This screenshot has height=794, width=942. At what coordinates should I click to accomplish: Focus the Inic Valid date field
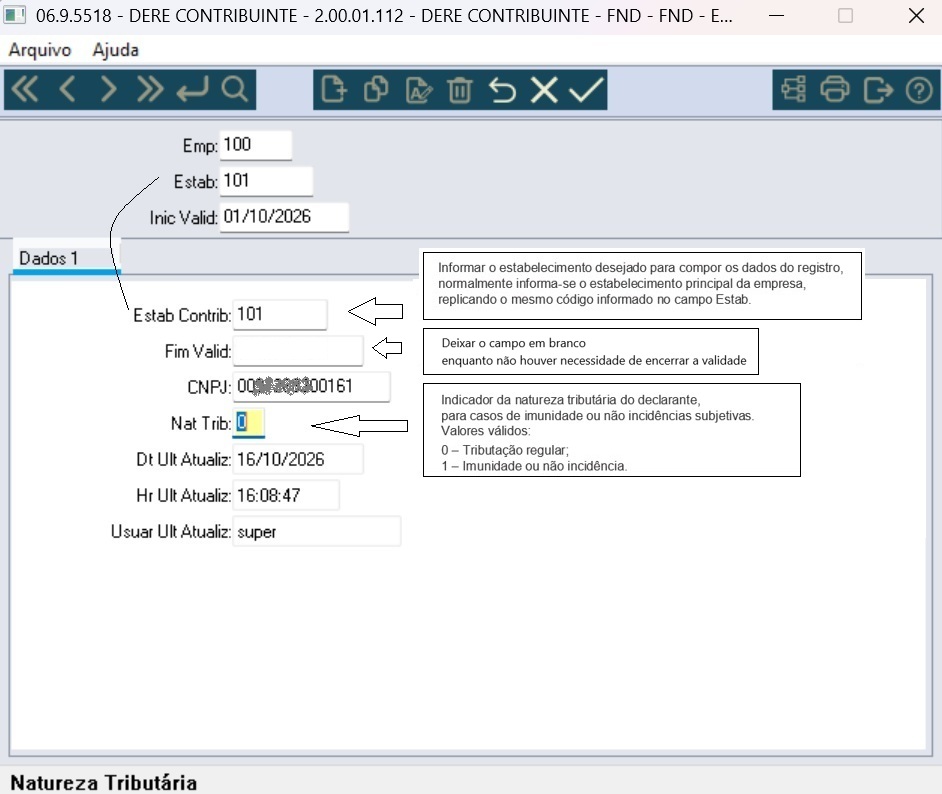(x=284, y=217)
